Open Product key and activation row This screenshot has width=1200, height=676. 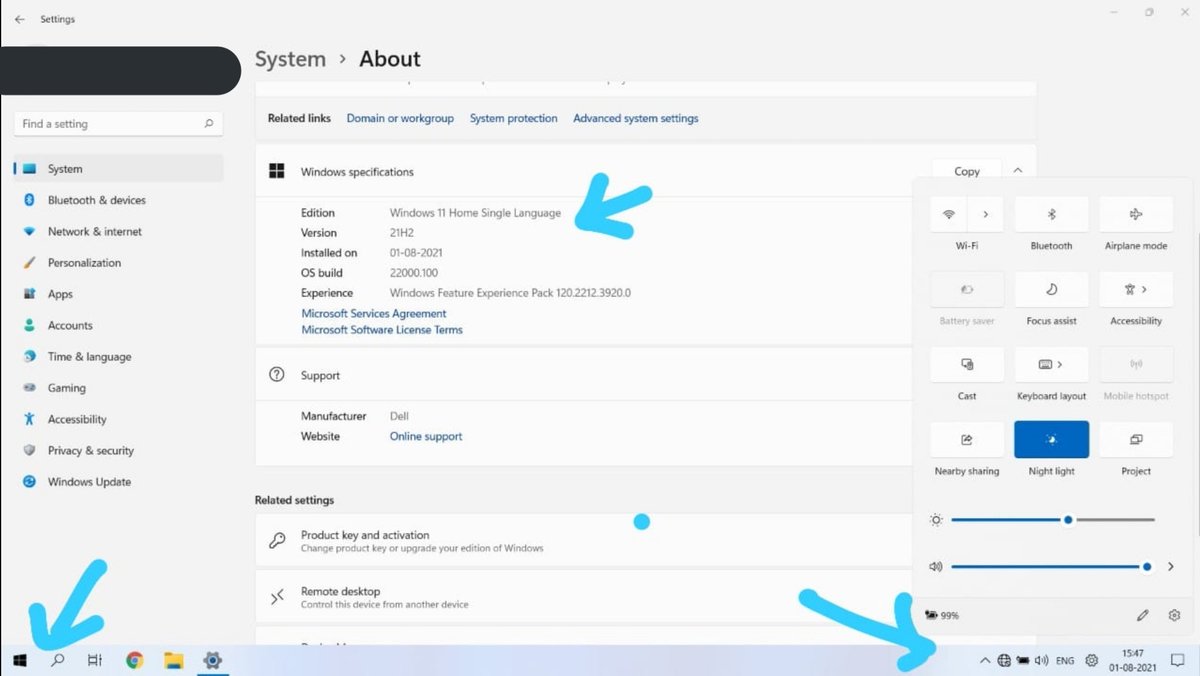584,541
